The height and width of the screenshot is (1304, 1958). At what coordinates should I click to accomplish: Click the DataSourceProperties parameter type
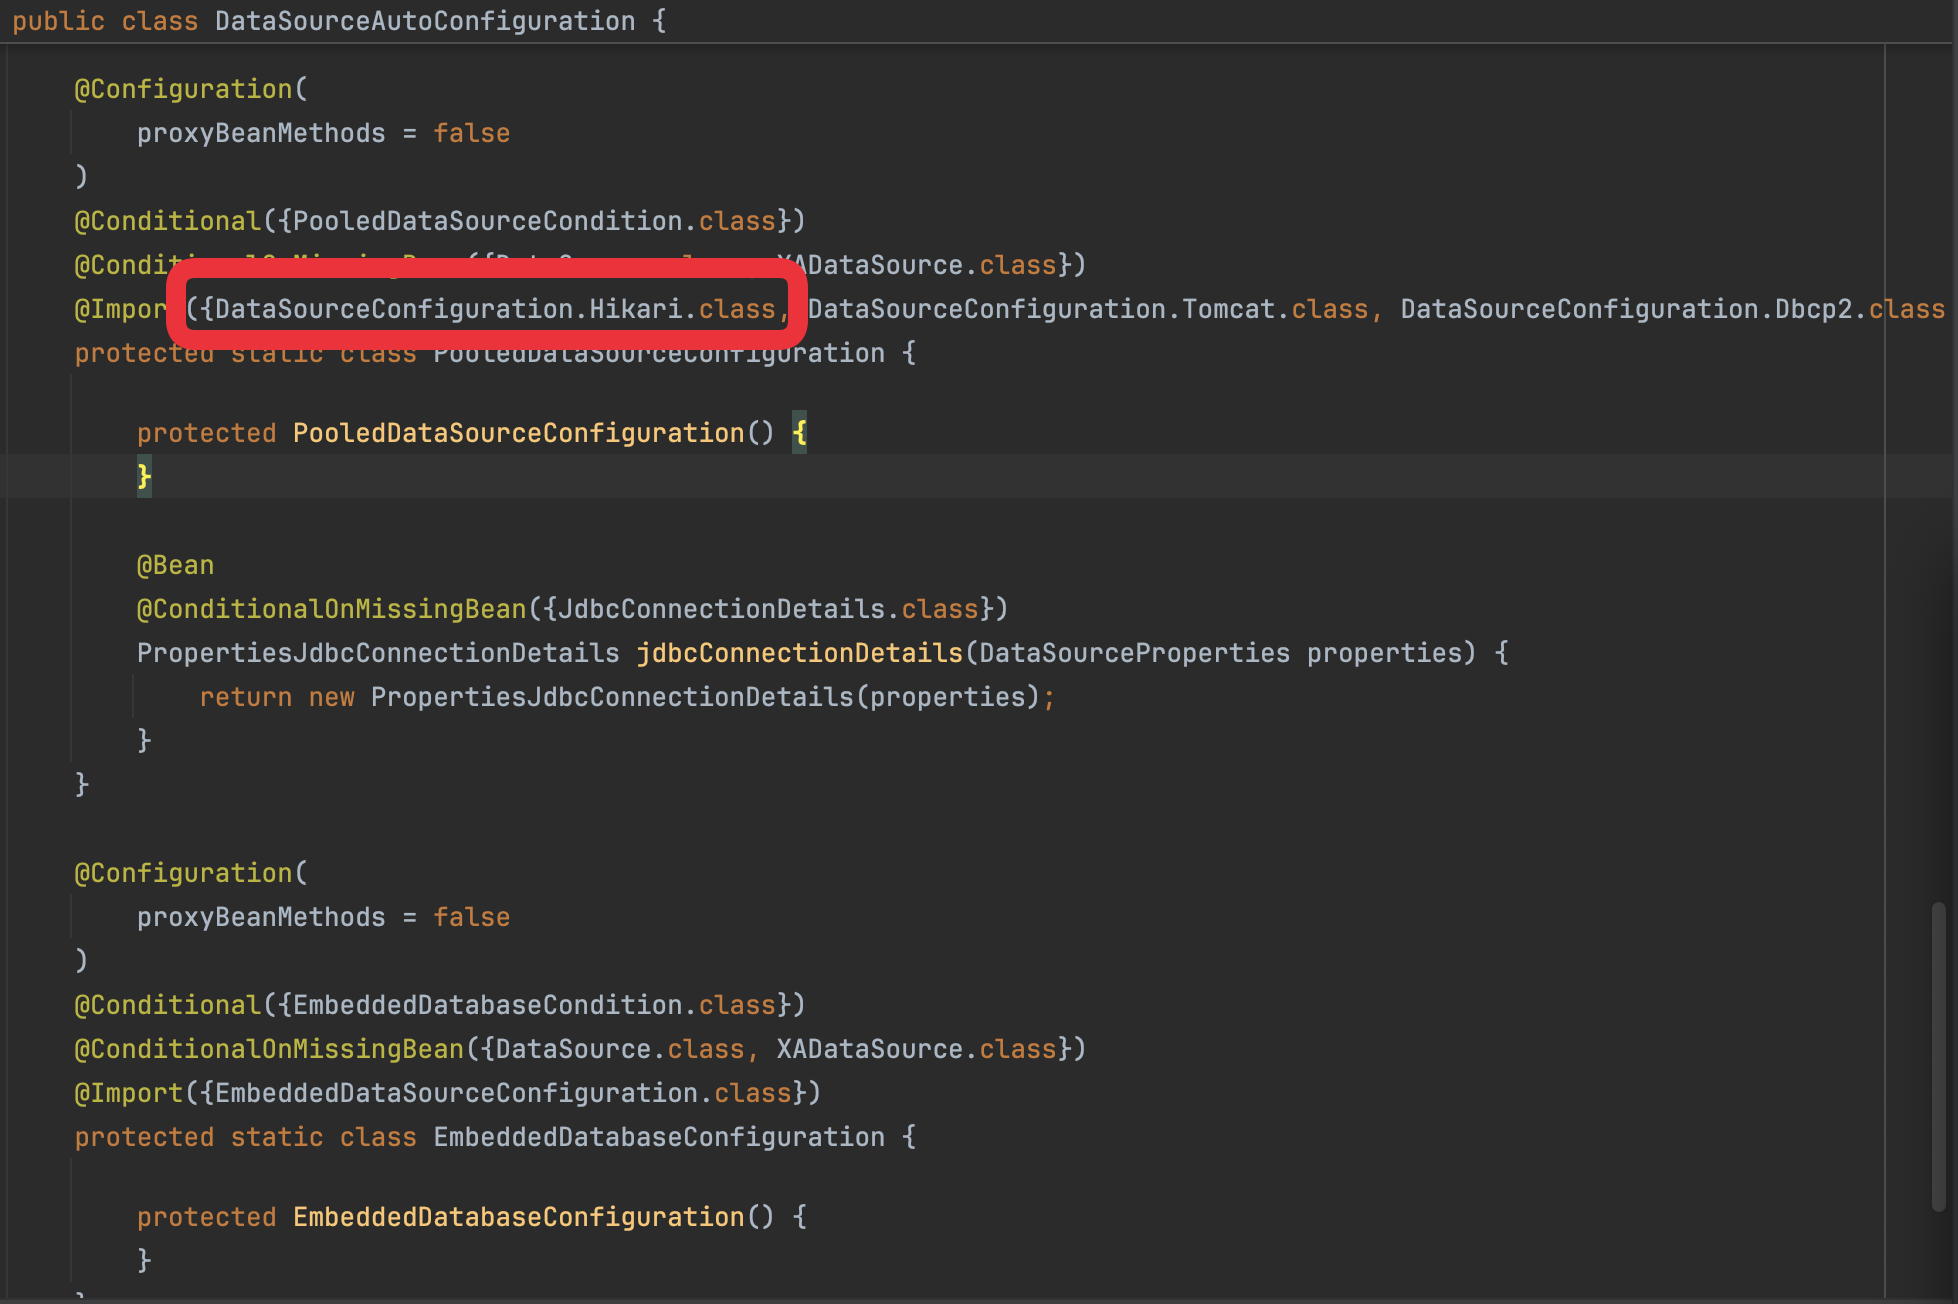[1134, 653]
